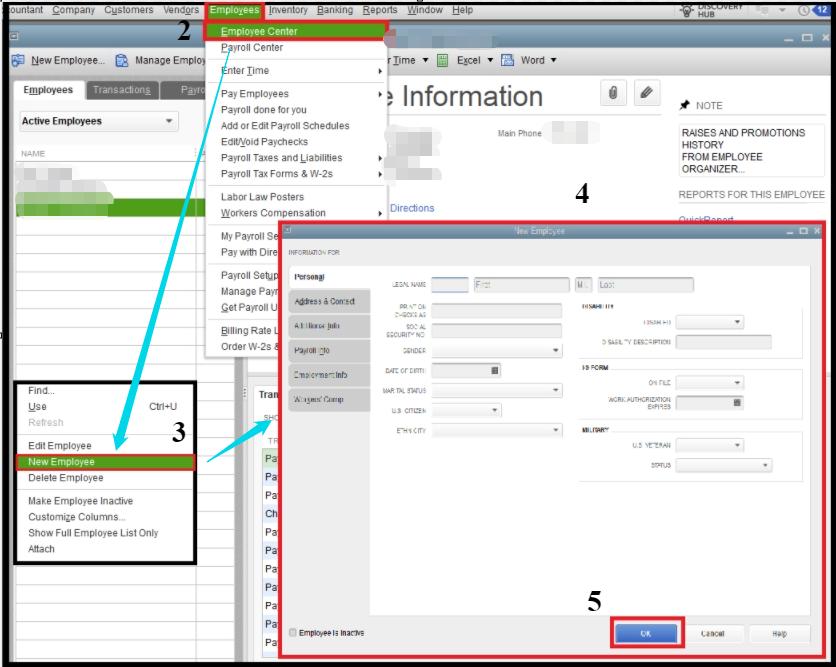Screen dimensions: 836x667
Task: Switch to the Transactions tab
Action: pyautogui.click(x=122, y=90)
